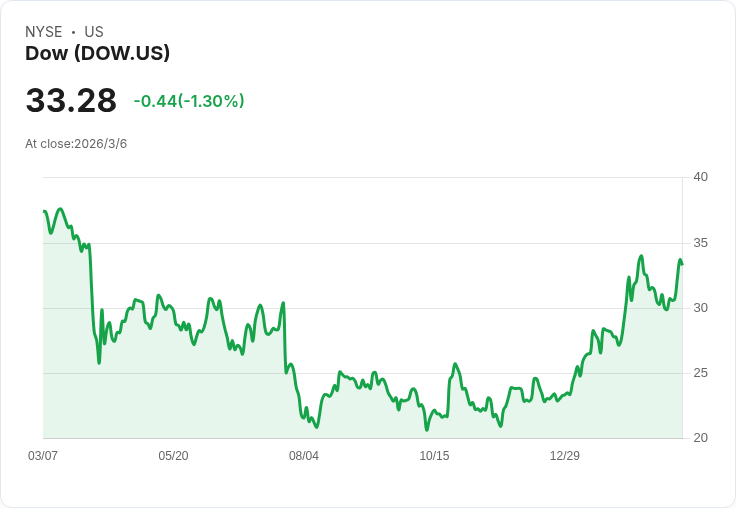The height and width of the screenshot is (508, 736).
Task: Click the price line's recent peak near 34
Action: point(641,256)
